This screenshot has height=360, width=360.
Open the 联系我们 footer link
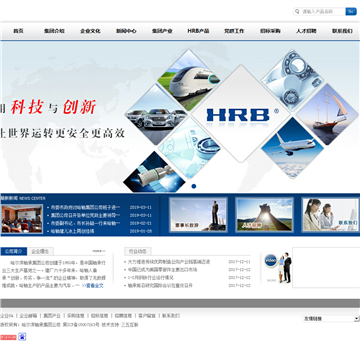tap(171, 316)
